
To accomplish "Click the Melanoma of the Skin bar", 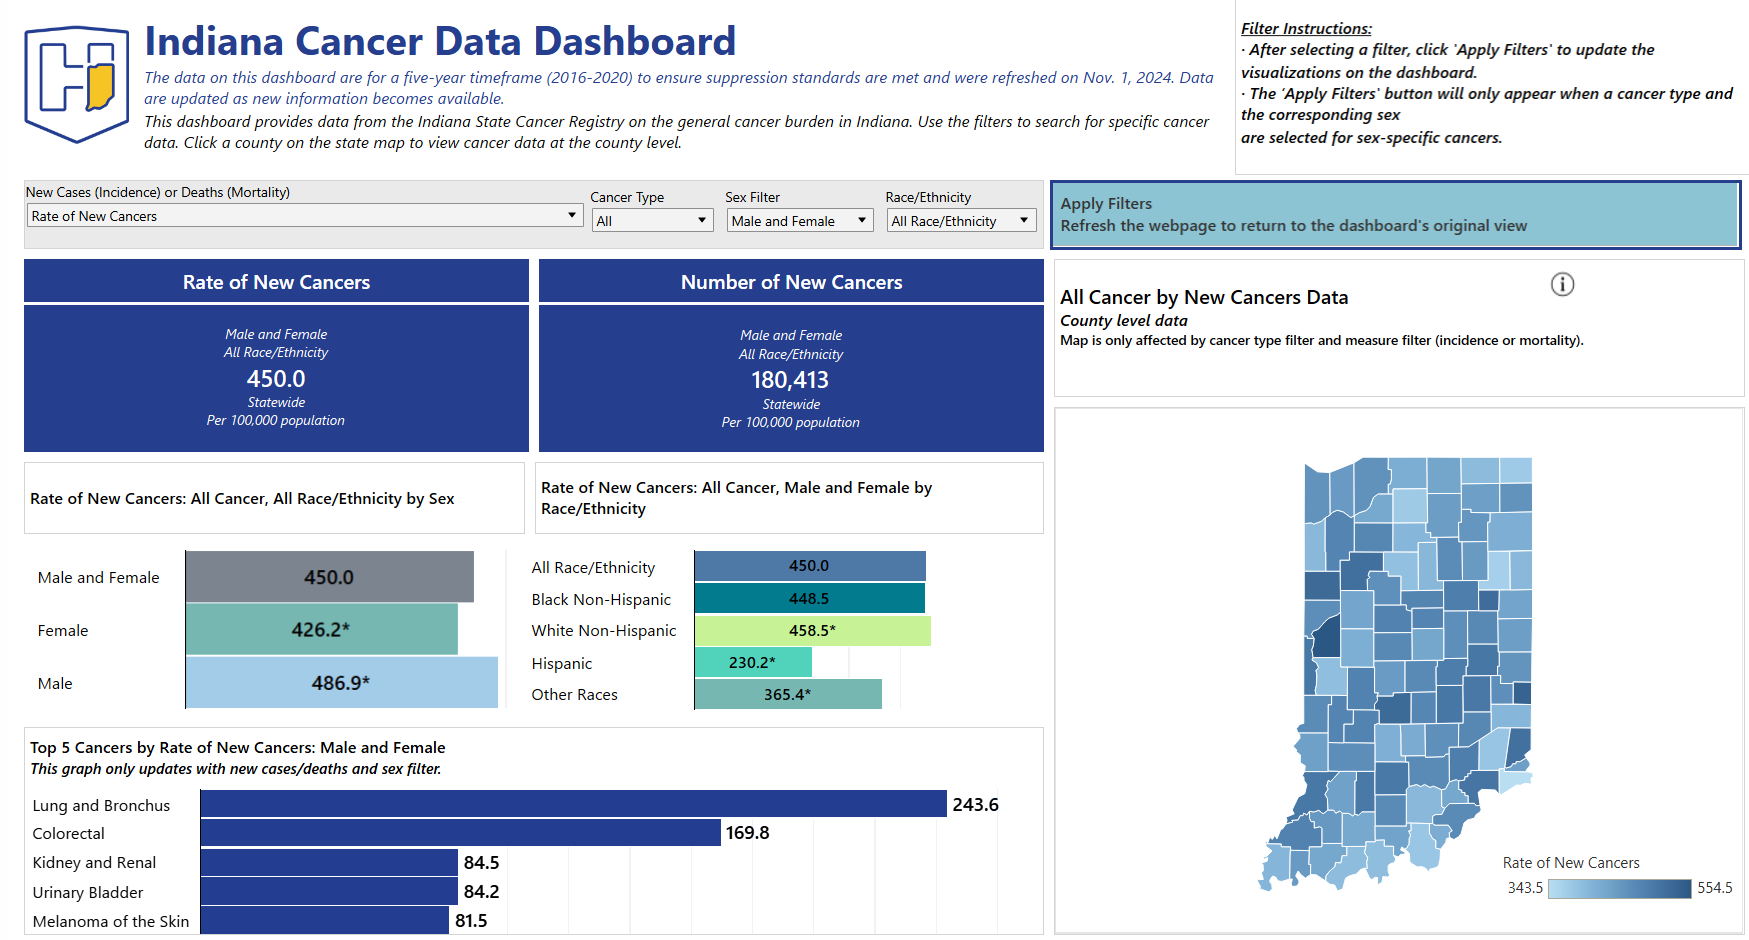I will click(325, 920).
